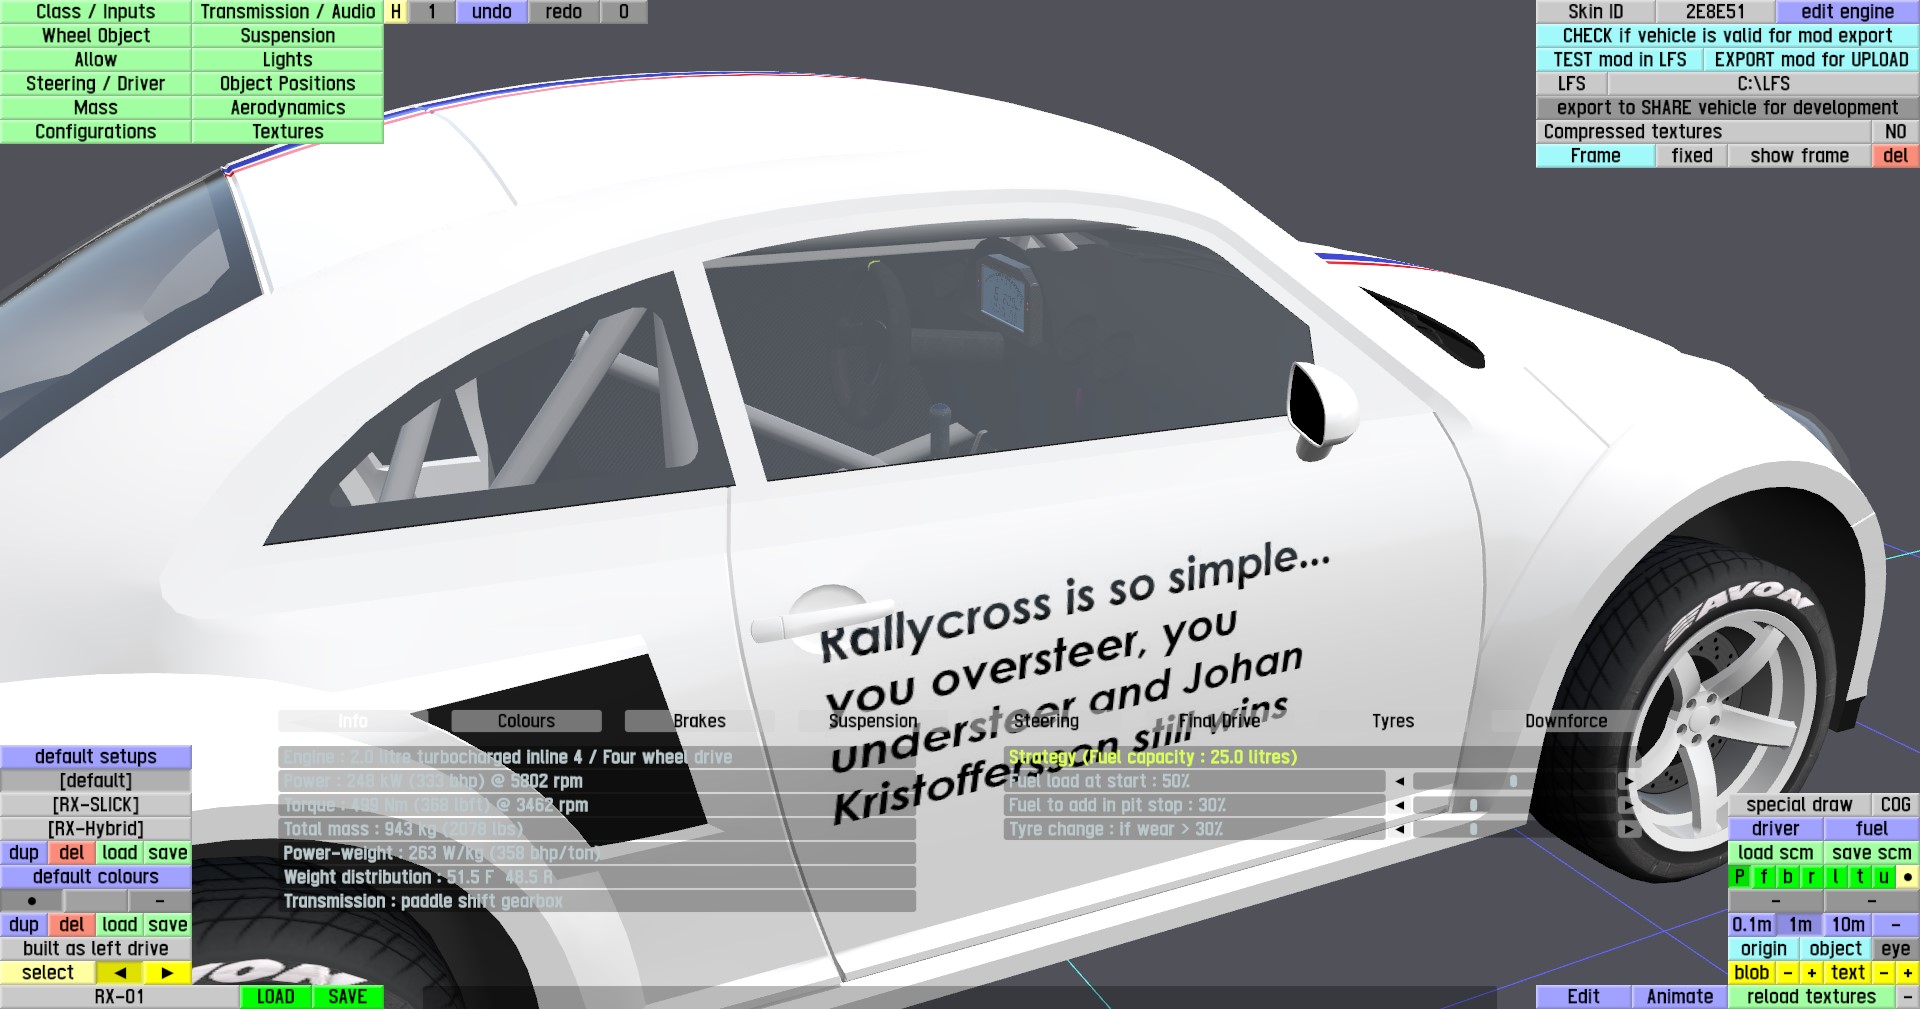
Task: Click the C:\LFS path field
Action: tap(1764, 84)
